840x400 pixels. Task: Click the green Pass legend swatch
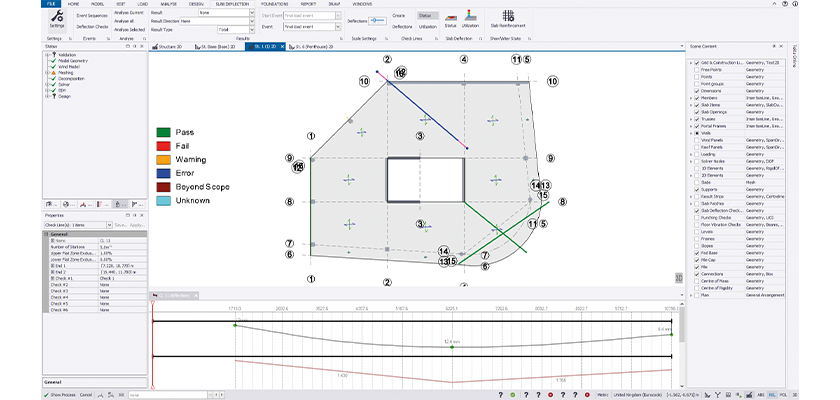click(163, 132)
